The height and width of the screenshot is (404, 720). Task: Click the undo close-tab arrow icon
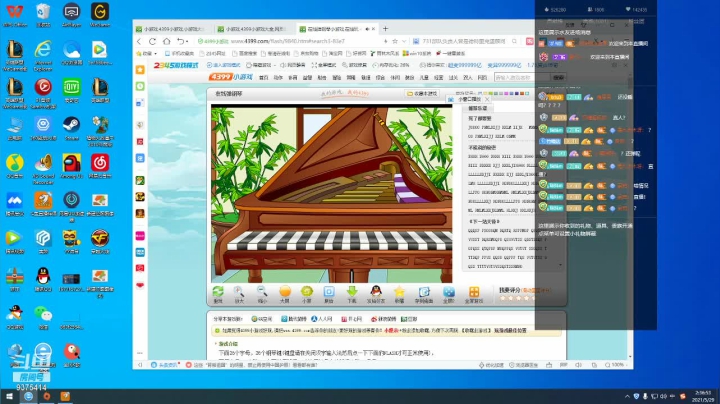click(180, 41)
